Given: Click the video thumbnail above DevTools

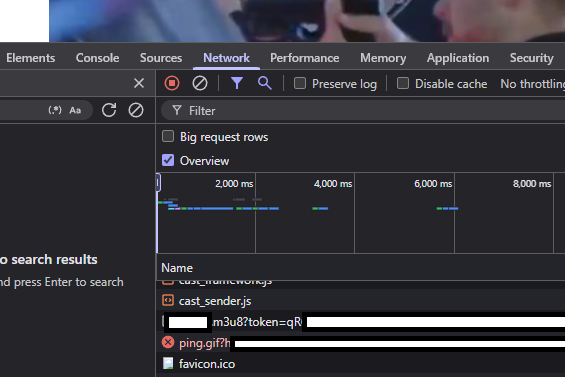Looking at the screenshot, I should [x=307, y=21].
